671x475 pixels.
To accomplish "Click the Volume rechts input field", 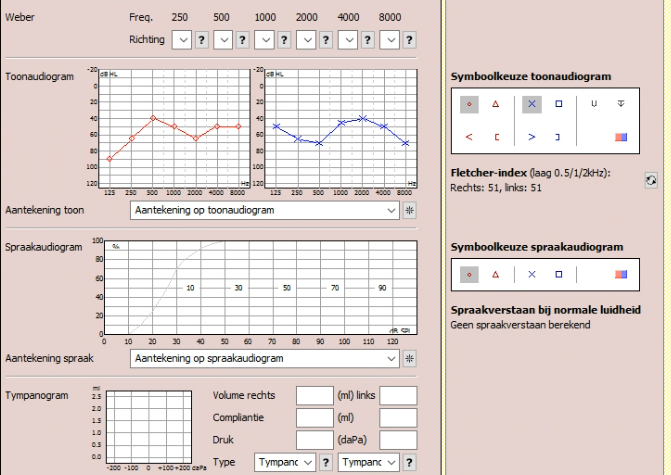I will (x=315, y=396).
